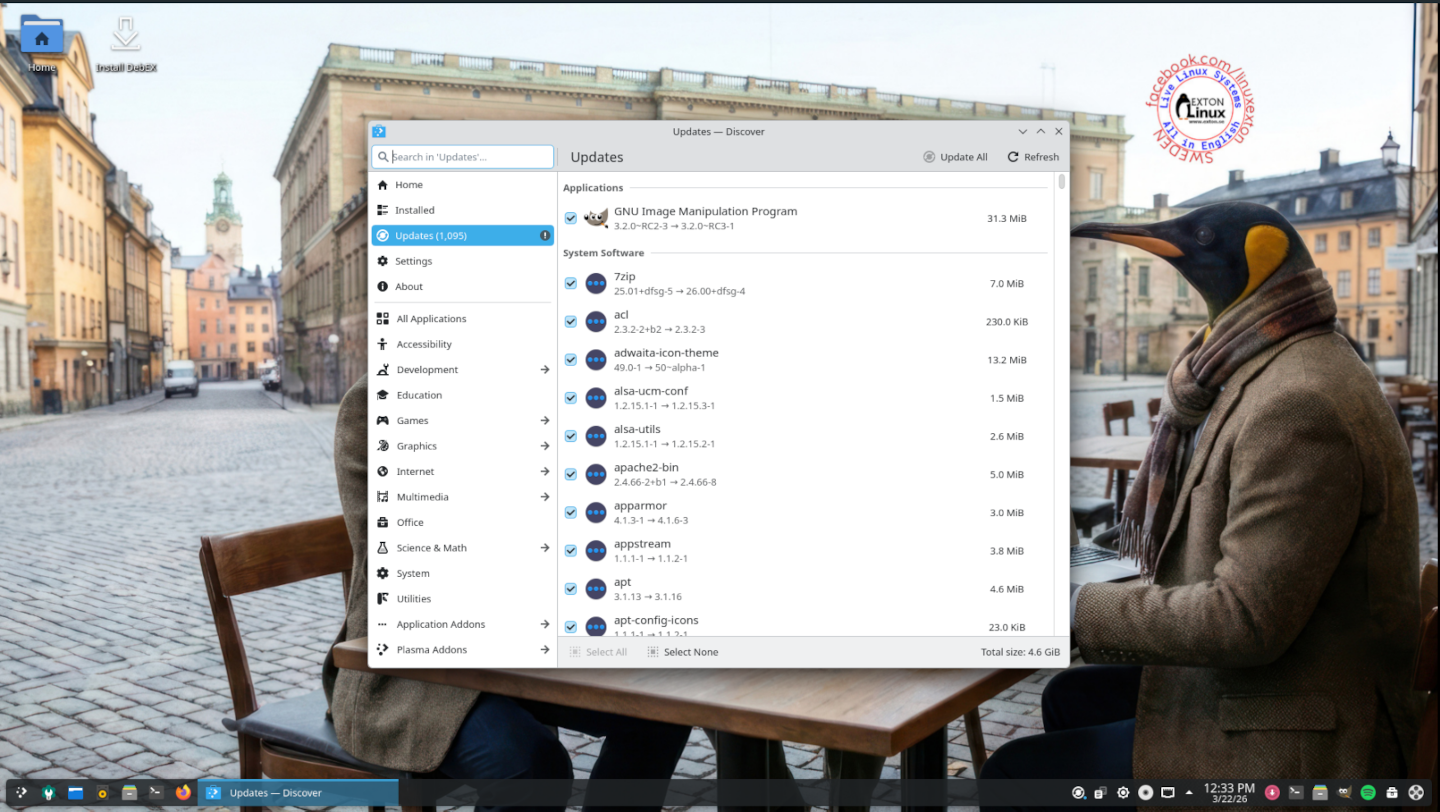Open the Installed page in sidebar
The image size is (1440, 812).
414,210
